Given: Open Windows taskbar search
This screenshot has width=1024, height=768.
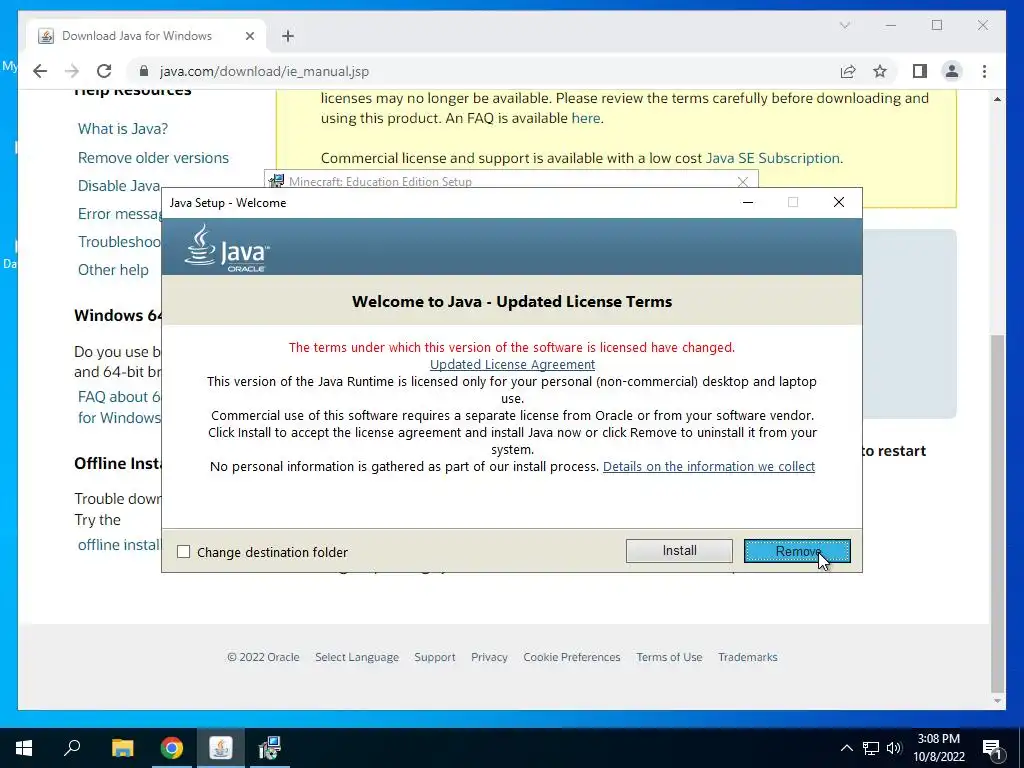Looking at the screenshot, I should (72, 748).
